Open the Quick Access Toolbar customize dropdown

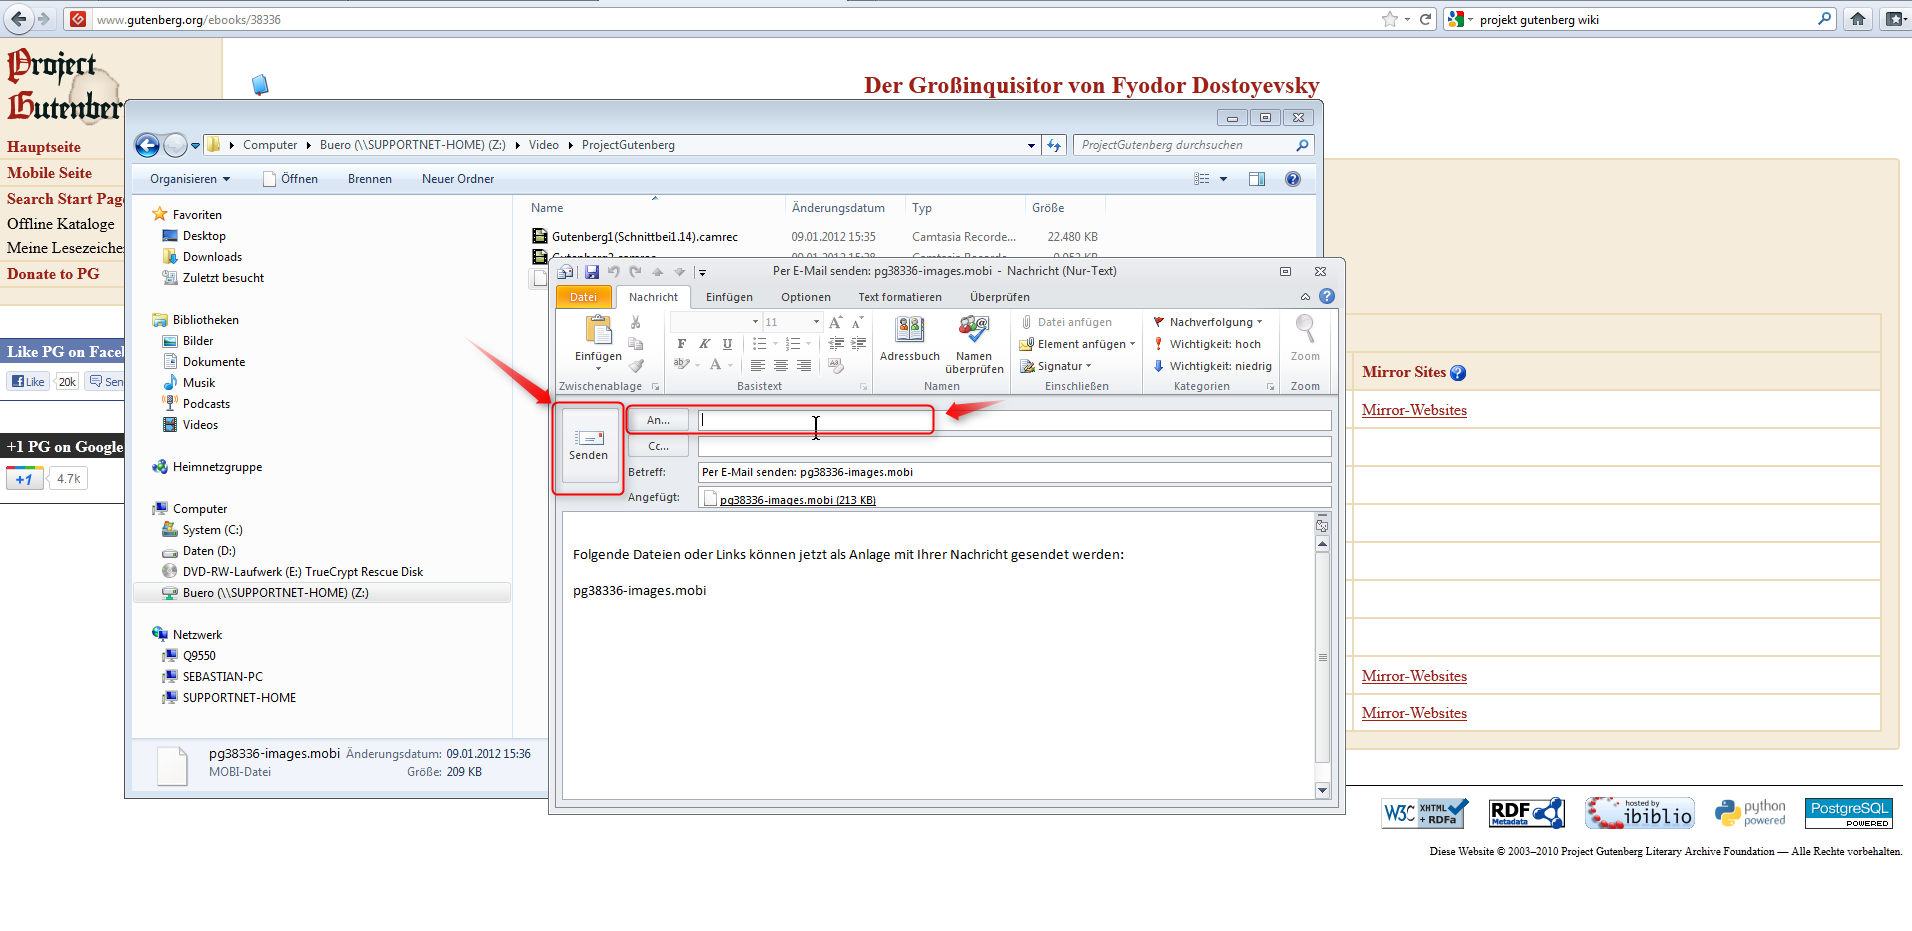point(702,272)
